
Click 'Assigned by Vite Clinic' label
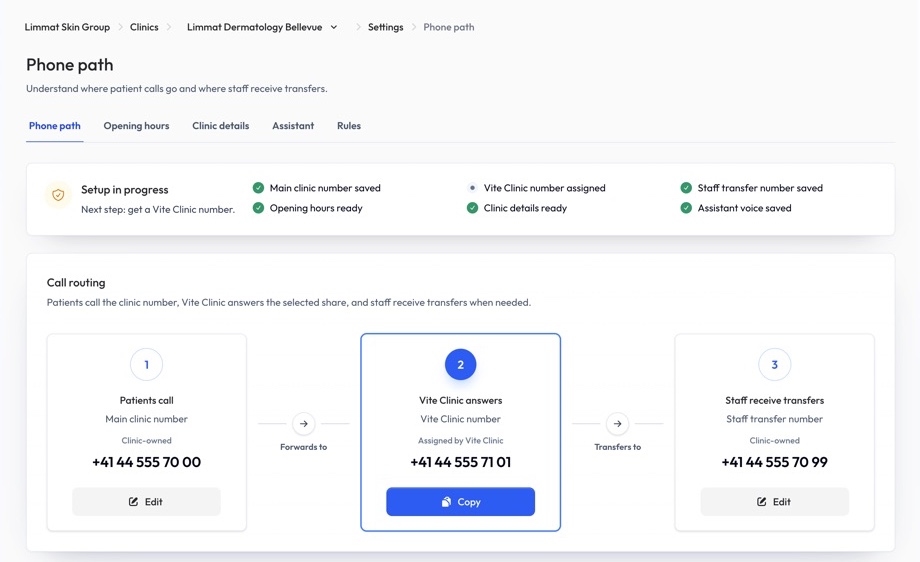click(x=461, y=441)
